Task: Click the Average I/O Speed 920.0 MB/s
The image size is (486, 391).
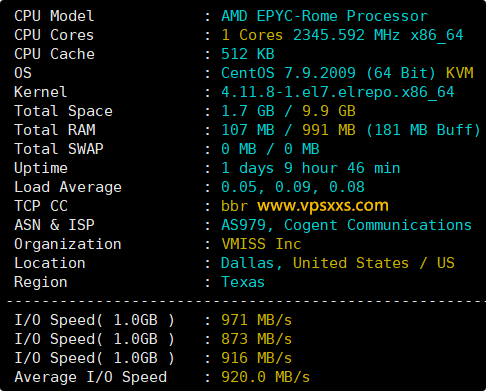Action: click(x=265, y=377)
